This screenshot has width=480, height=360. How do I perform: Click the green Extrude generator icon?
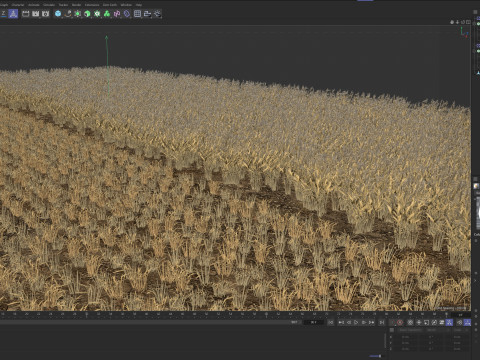click(x=87, y=14)
